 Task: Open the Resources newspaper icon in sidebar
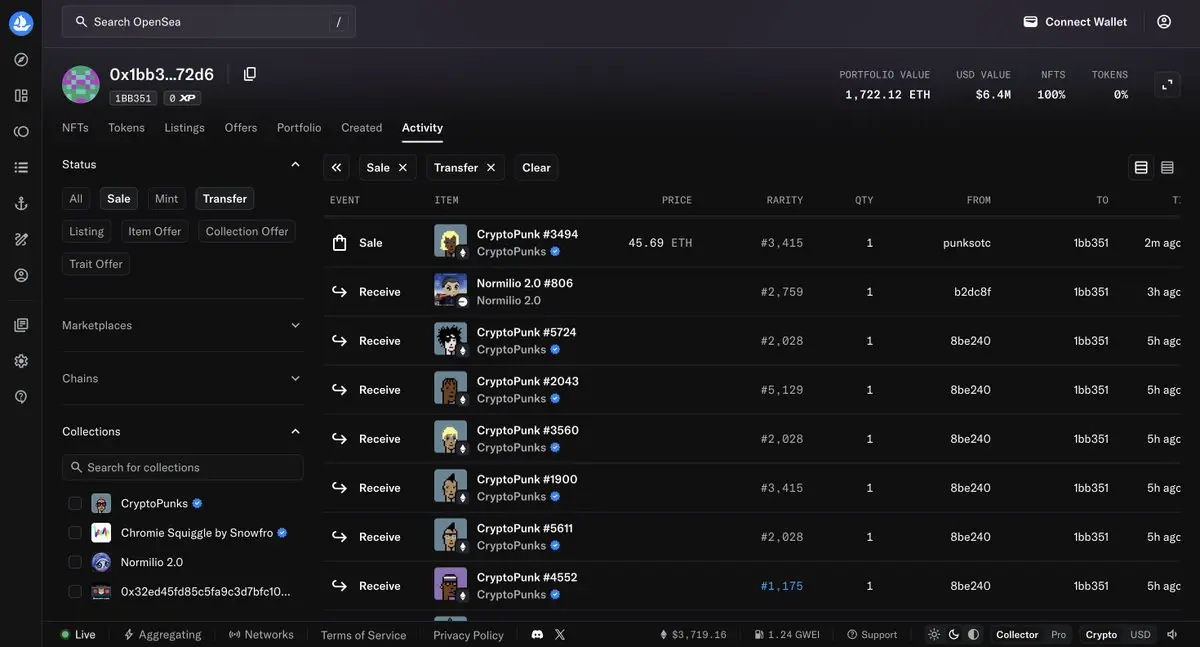point(21,325)
